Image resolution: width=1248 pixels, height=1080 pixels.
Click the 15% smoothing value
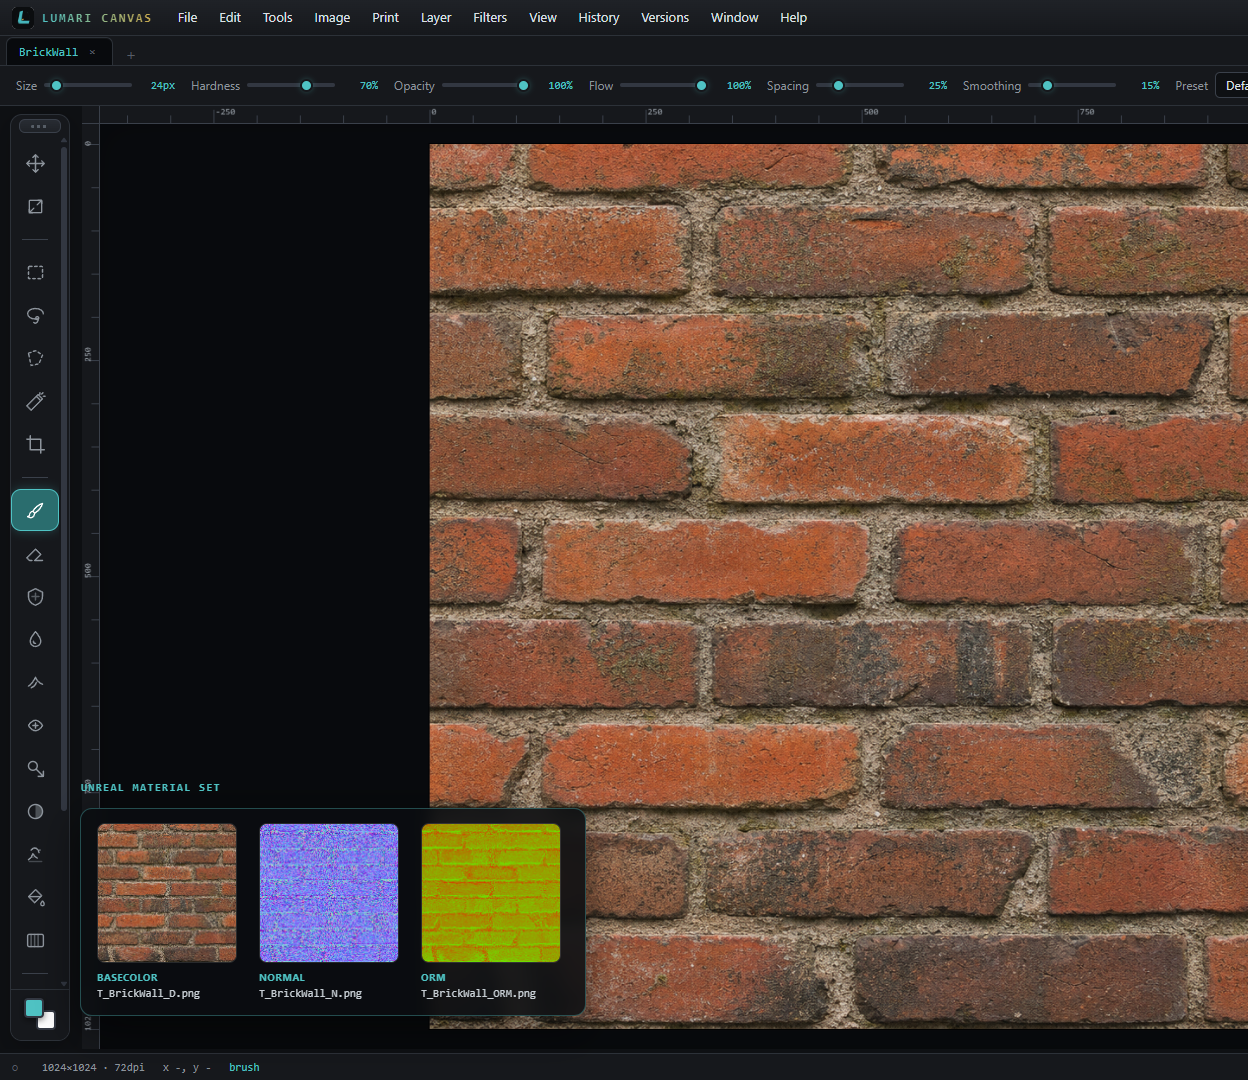[x=1150, y=86]
